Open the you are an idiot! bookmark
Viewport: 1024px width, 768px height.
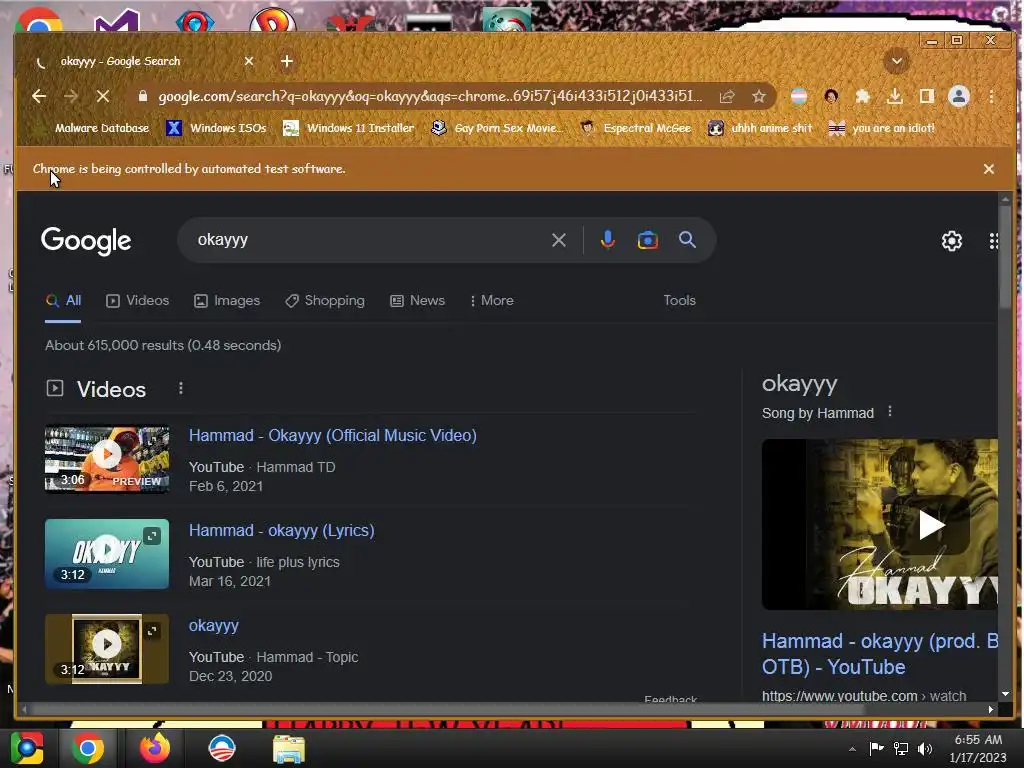(882, 128)
